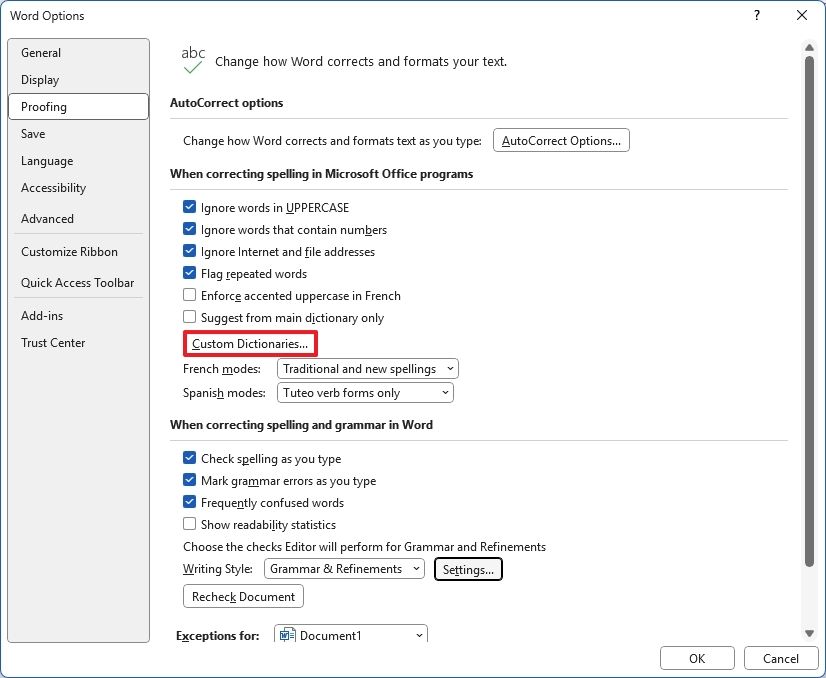Open the Trust Center section
This screenshot has width=826, height=678.
(x=53, y=342)
